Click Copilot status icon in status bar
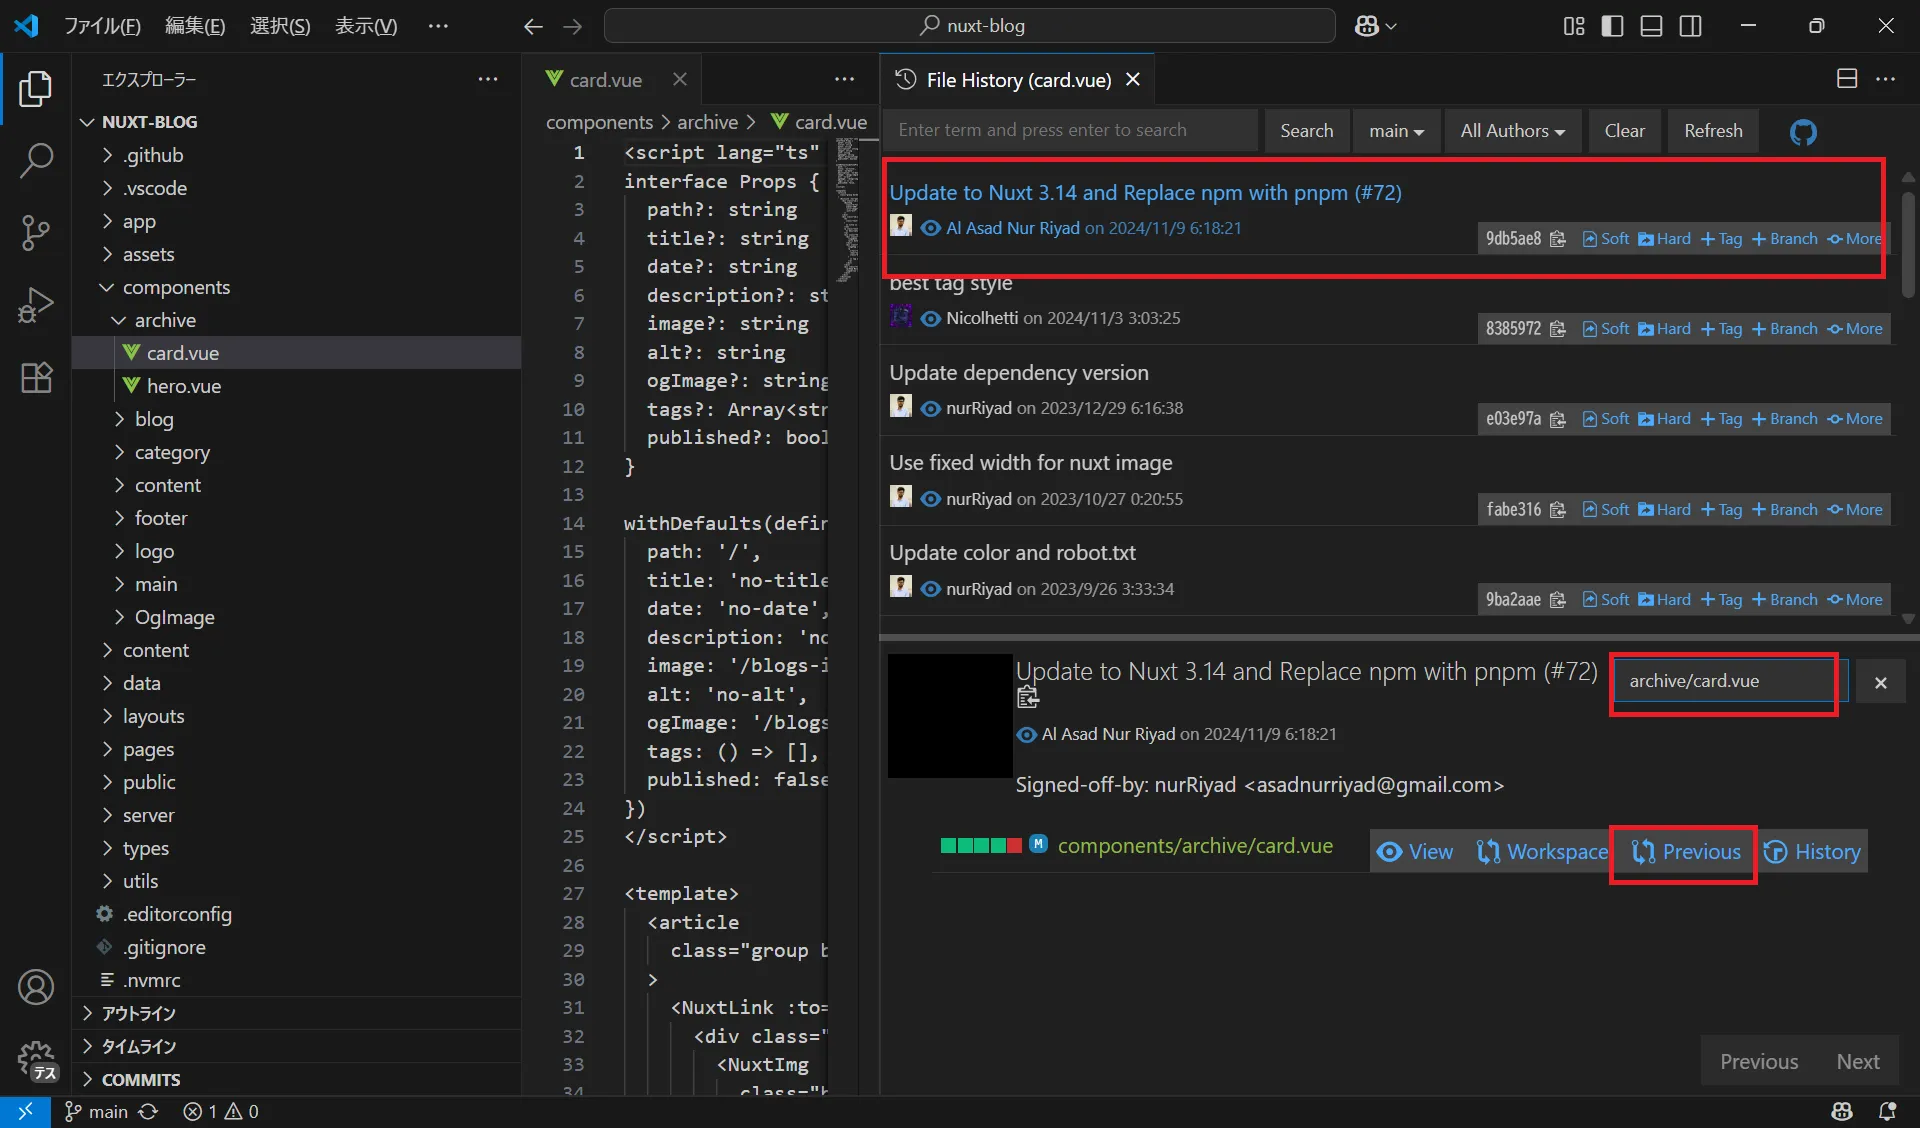Image resolution: width=1920 pixels, height=1128 pixels. tap(1842, 1111)
